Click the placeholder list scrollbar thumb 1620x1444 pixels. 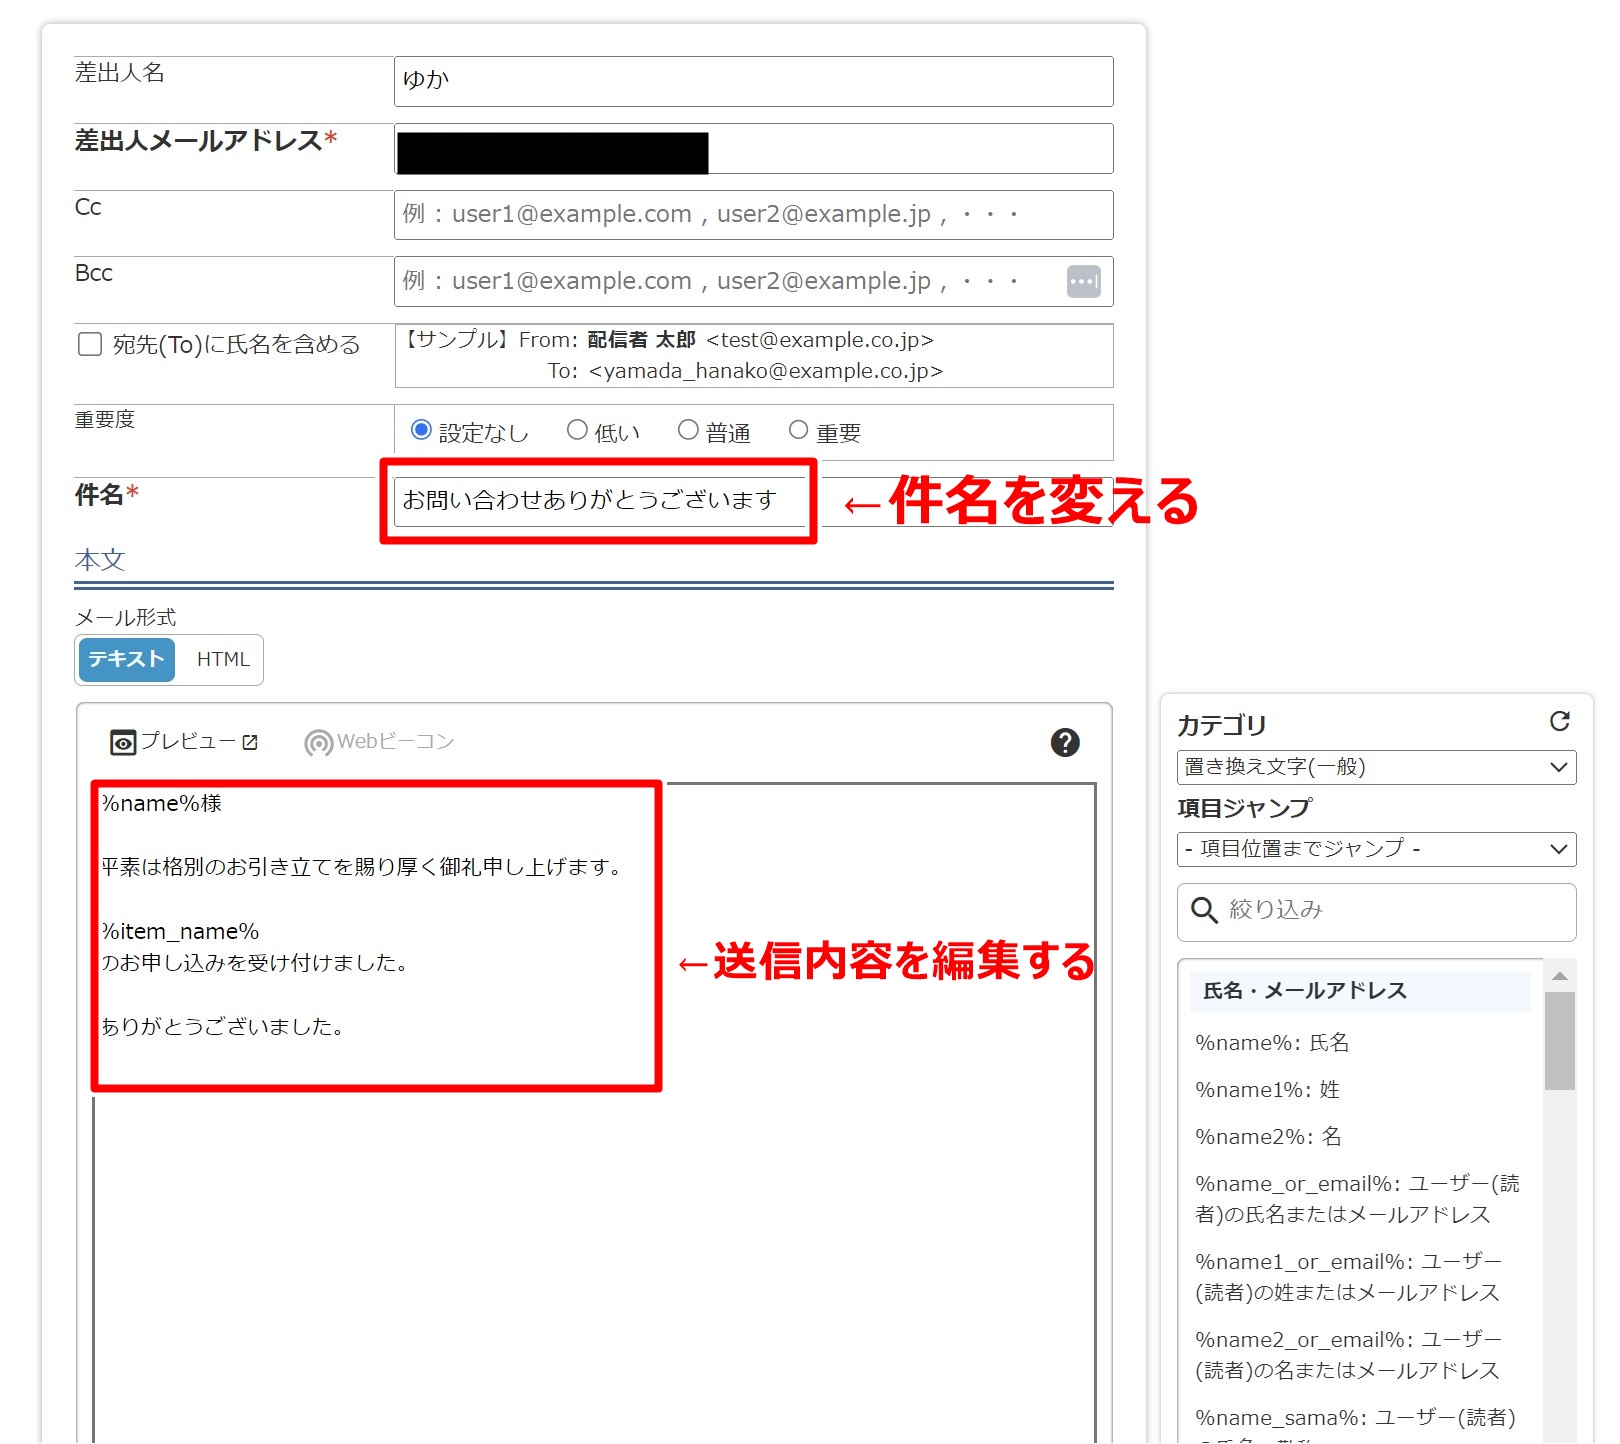click(x=1559, y=1040)
